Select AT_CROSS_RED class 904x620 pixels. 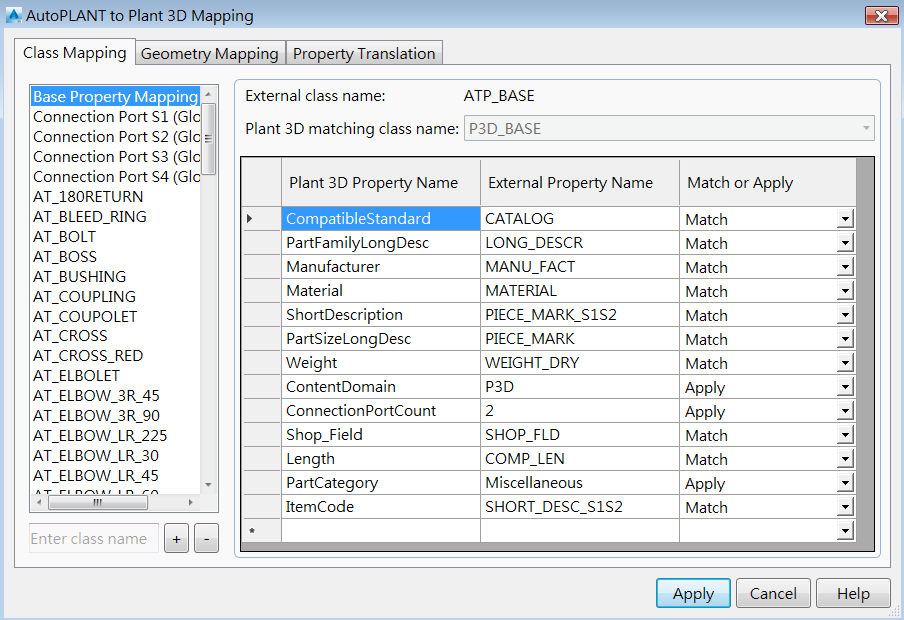tap(115, 355)
